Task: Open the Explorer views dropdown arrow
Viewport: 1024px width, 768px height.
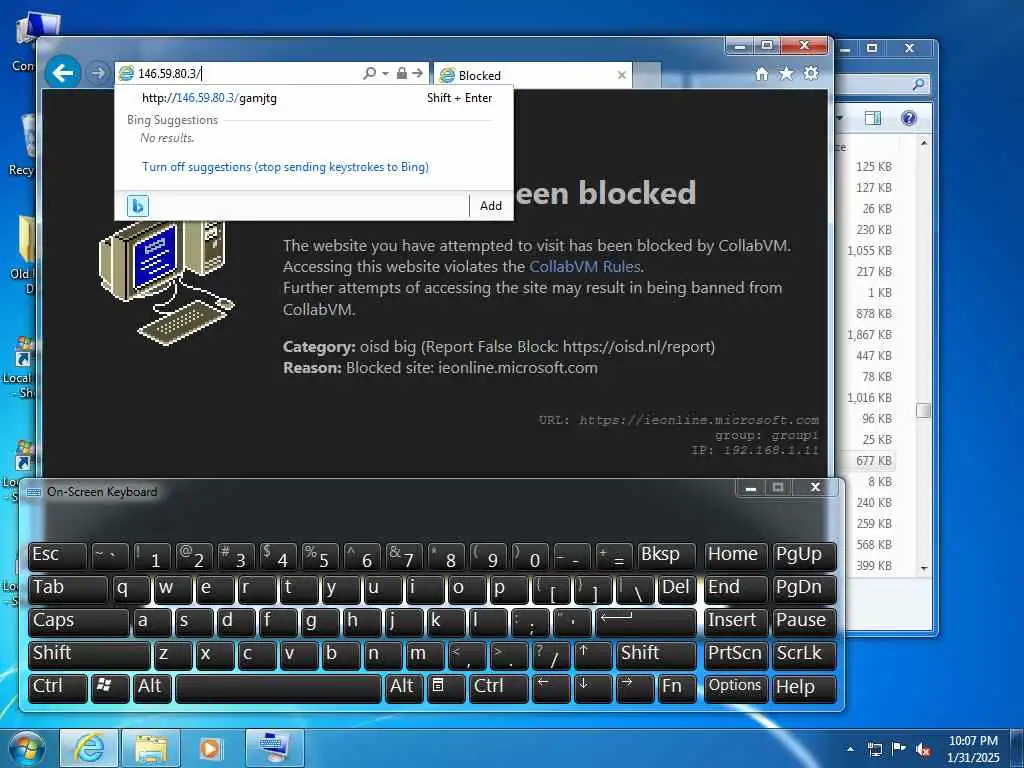Action: pyautogui.click(x=840, y=118)
